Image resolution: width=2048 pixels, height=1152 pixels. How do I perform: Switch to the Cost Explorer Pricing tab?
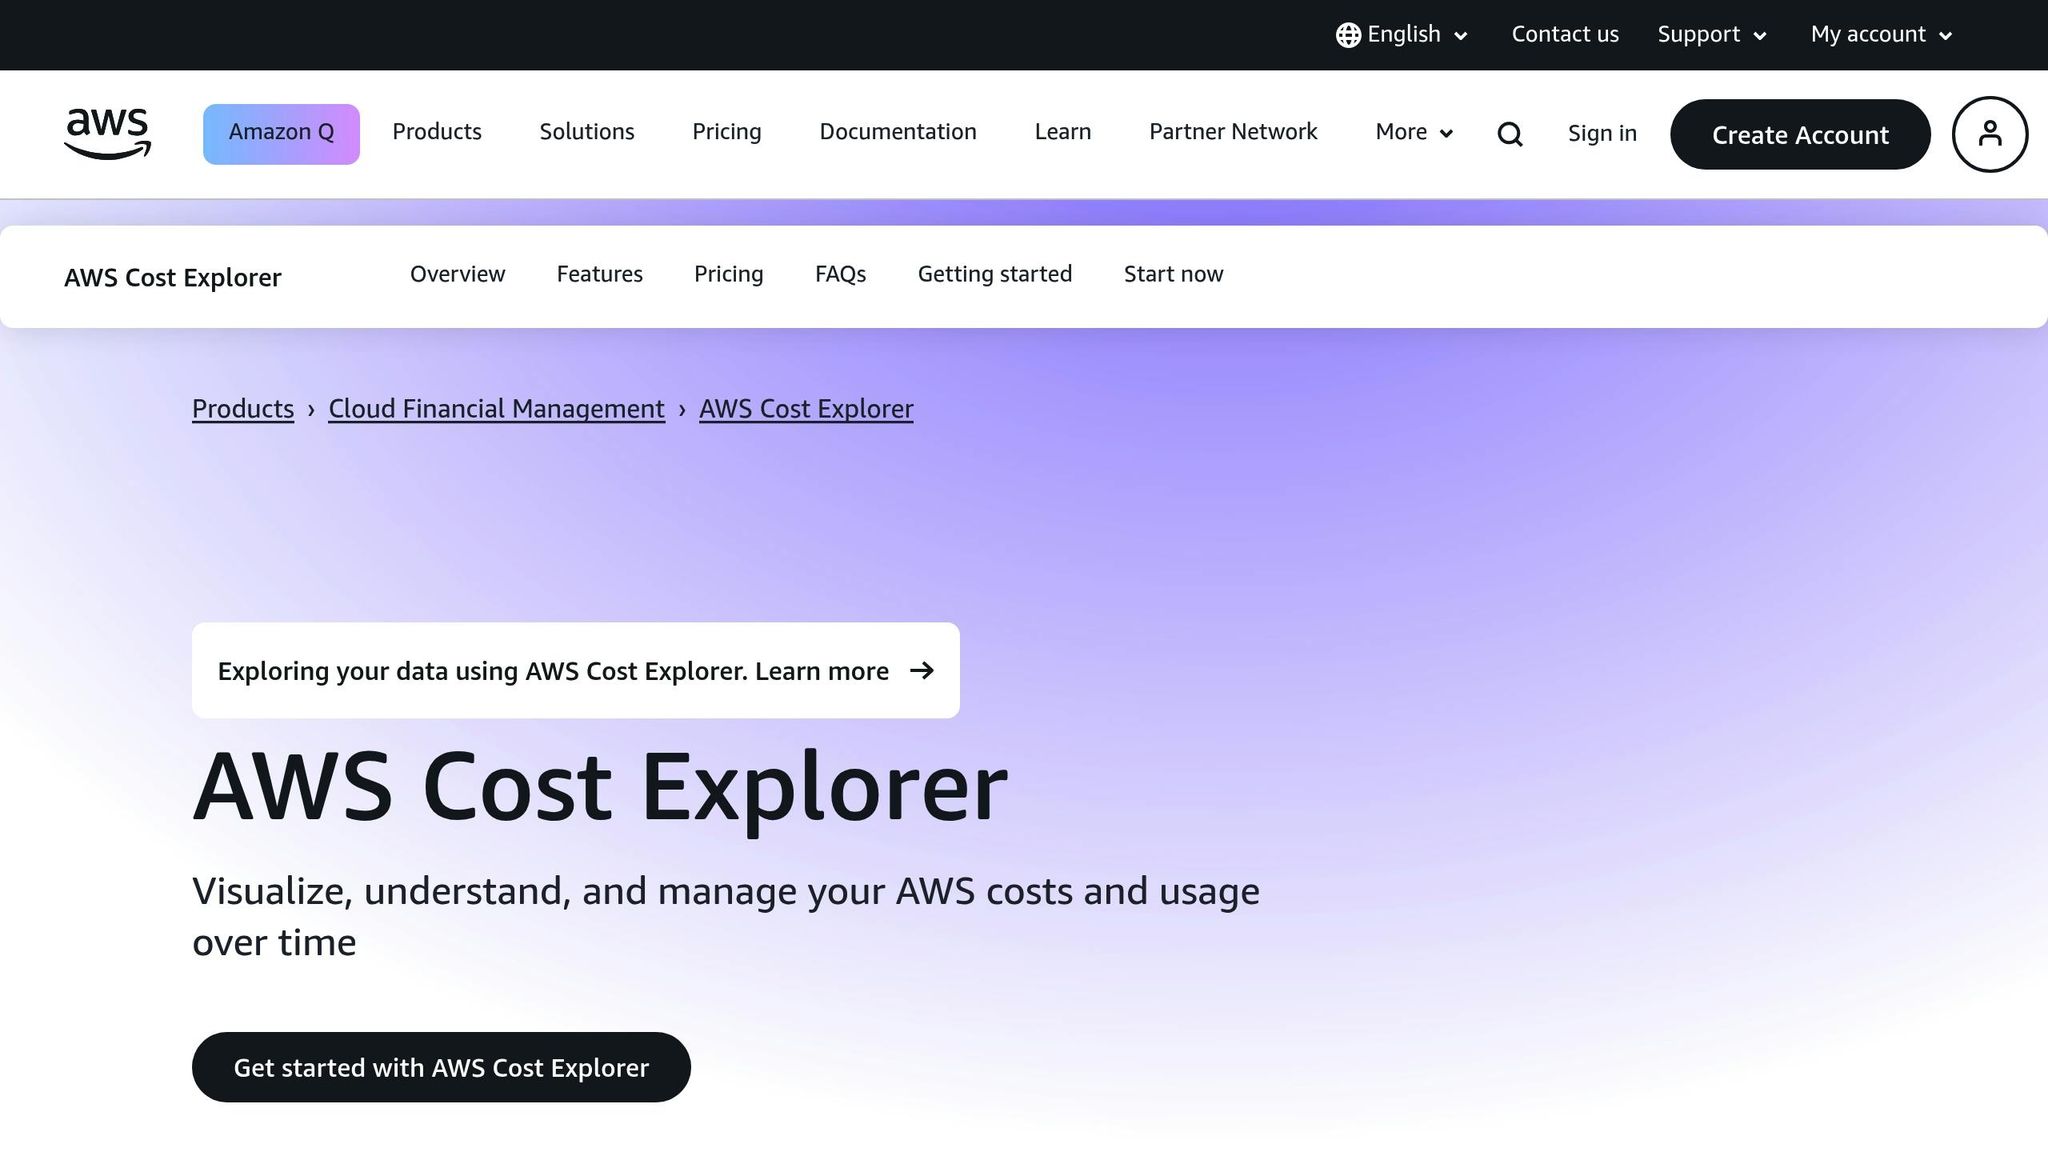[729, 274]
